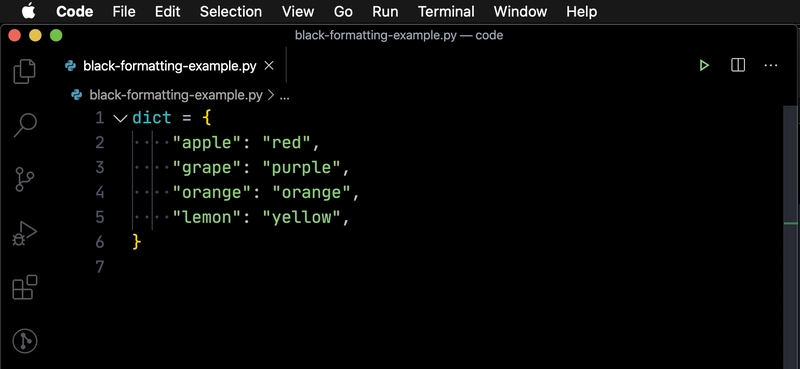Open the Apple menu
The width and height of the screenshot is (800, 369).
29,11
